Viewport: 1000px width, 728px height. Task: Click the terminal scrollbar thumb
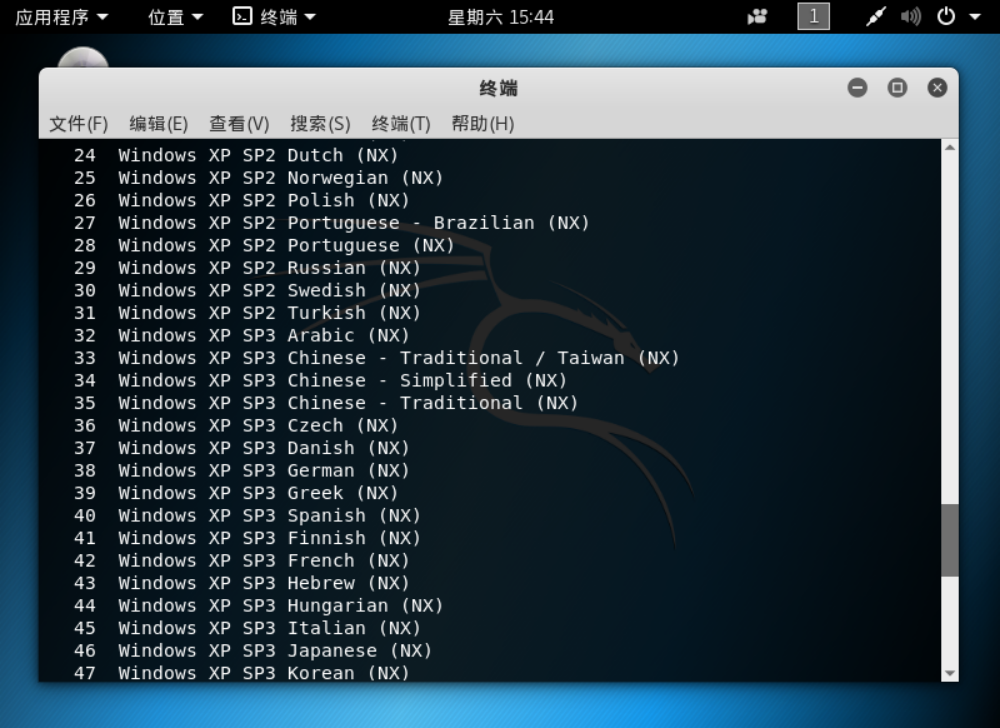pos(950,541)
